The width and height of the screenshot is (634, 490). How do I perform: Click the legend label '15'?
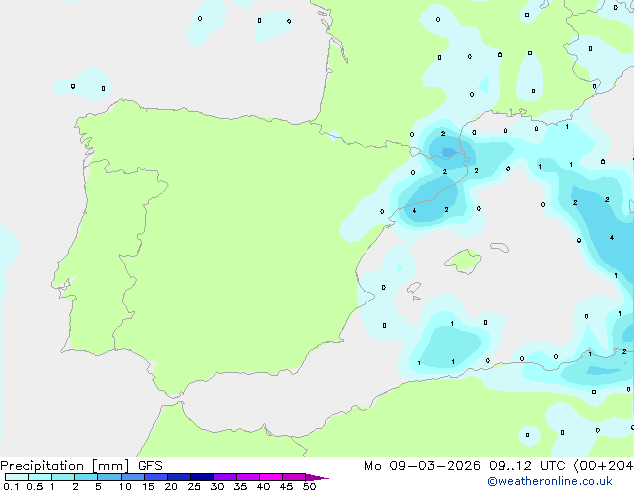148,486
